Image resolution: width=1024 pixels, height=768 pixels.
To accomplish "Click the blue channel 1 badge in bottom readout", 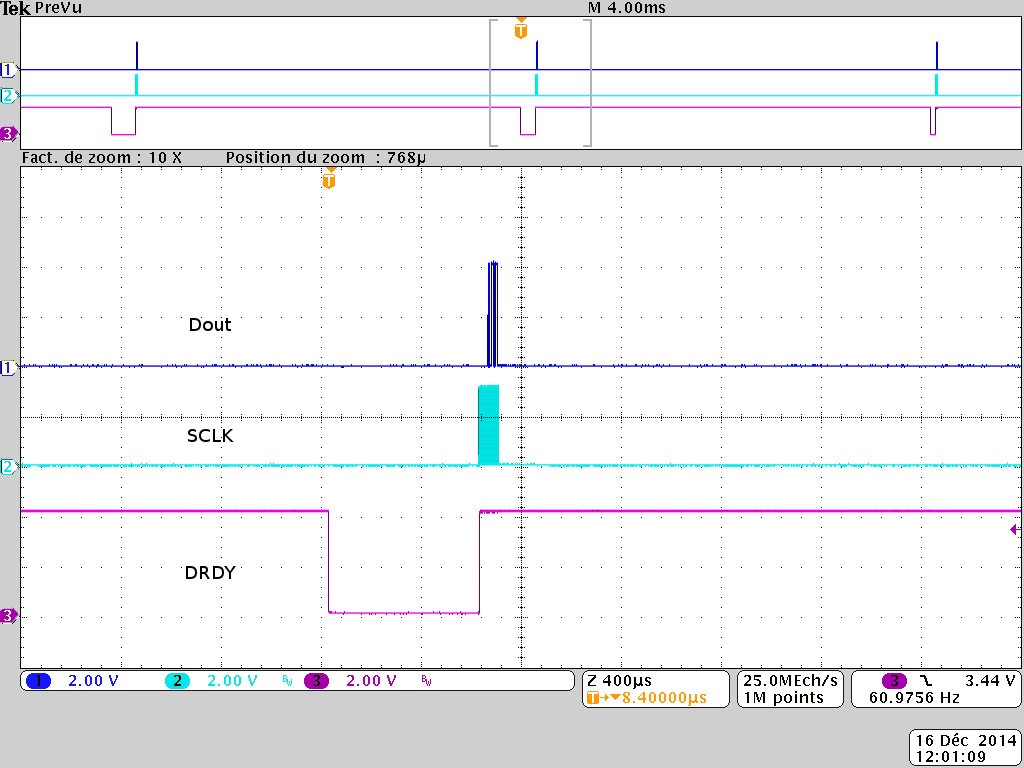I will tap(39, 681).
